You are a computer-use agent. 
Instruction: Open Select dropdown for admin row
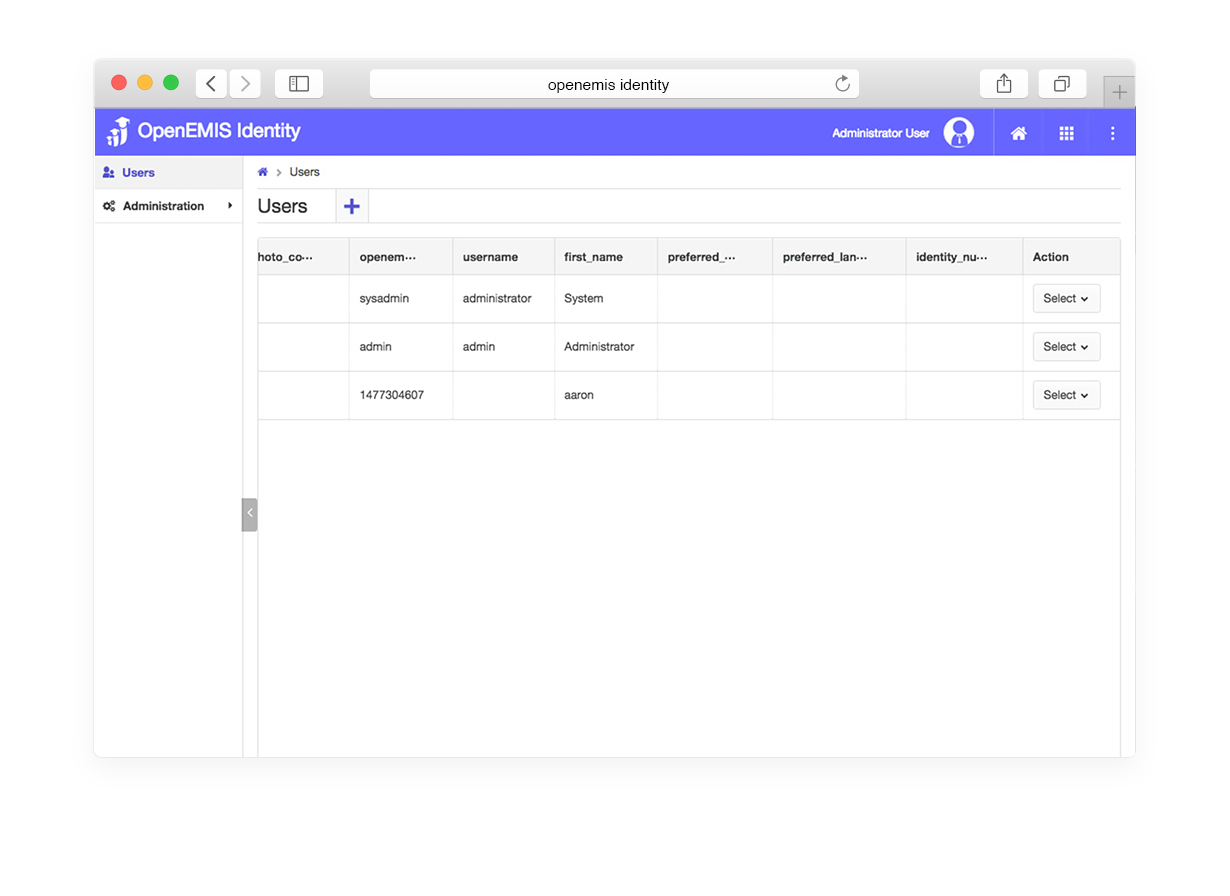[1066, 347]
